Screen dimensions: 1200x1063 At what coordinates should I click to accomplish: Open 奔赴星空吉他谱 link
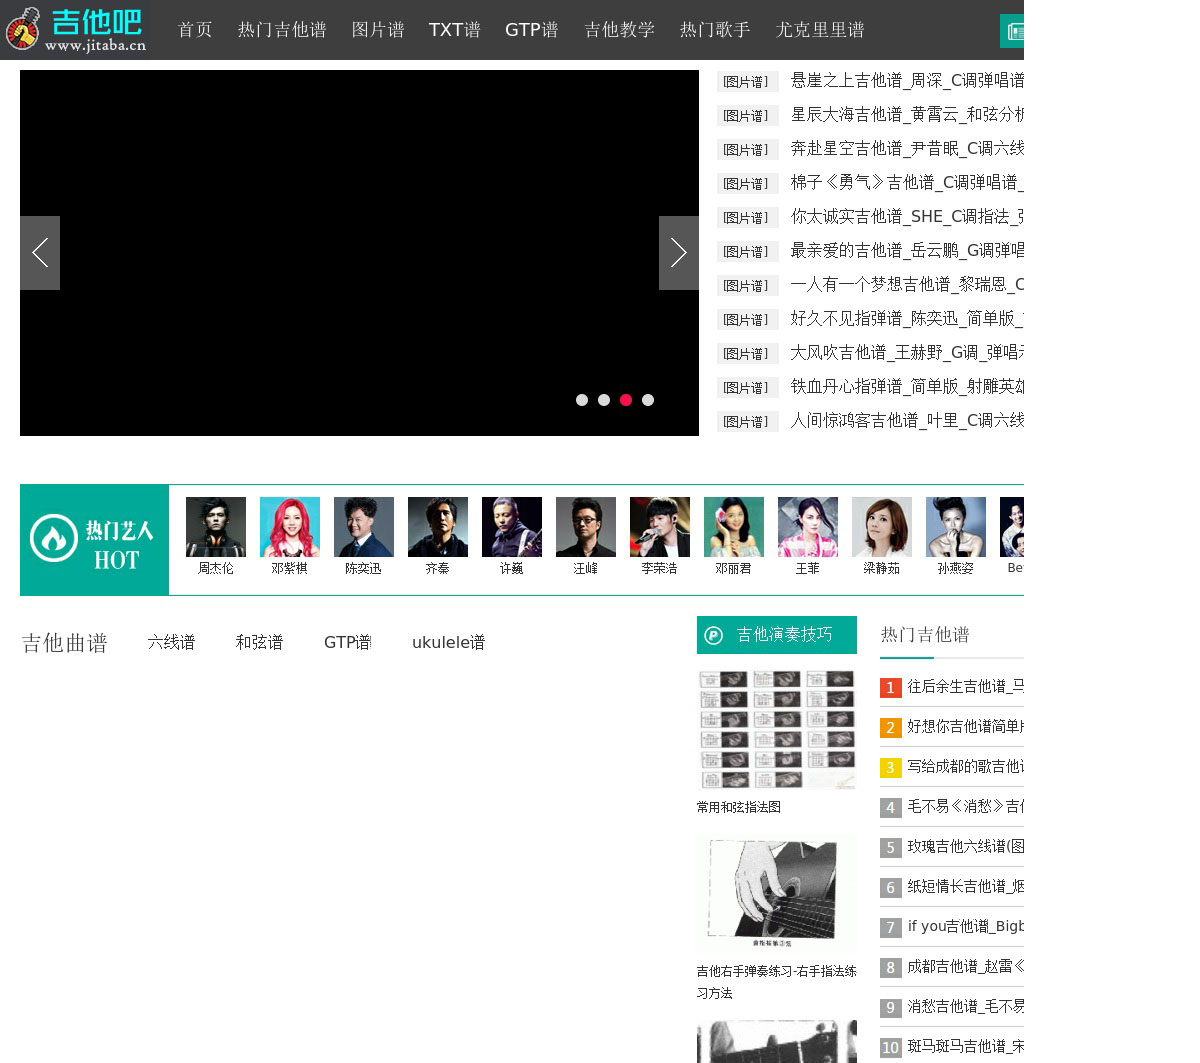tap(907, 148)
